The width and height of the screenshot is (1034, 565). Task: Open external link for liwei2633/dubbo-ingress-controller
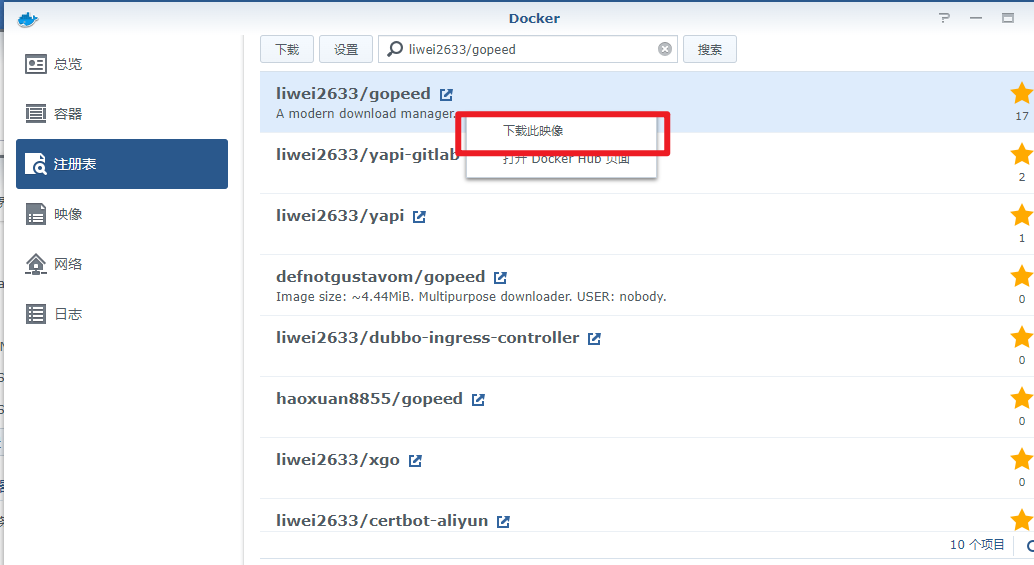tap(594, 339)
